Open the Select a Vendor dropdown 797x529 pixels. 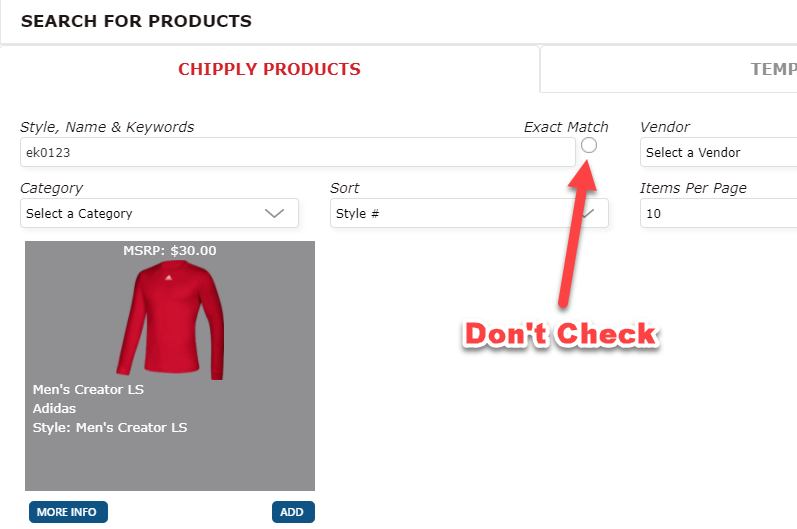click(718, 152)
